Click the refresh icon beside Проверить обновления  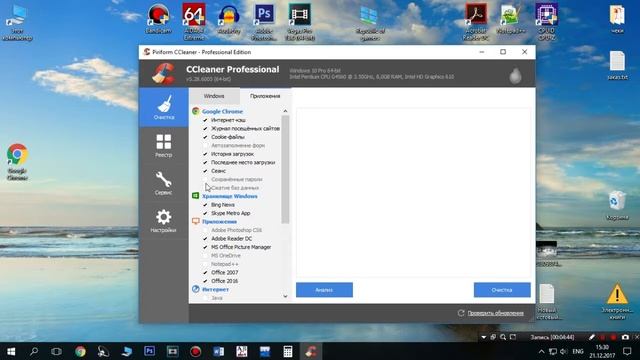click(461, 313)
